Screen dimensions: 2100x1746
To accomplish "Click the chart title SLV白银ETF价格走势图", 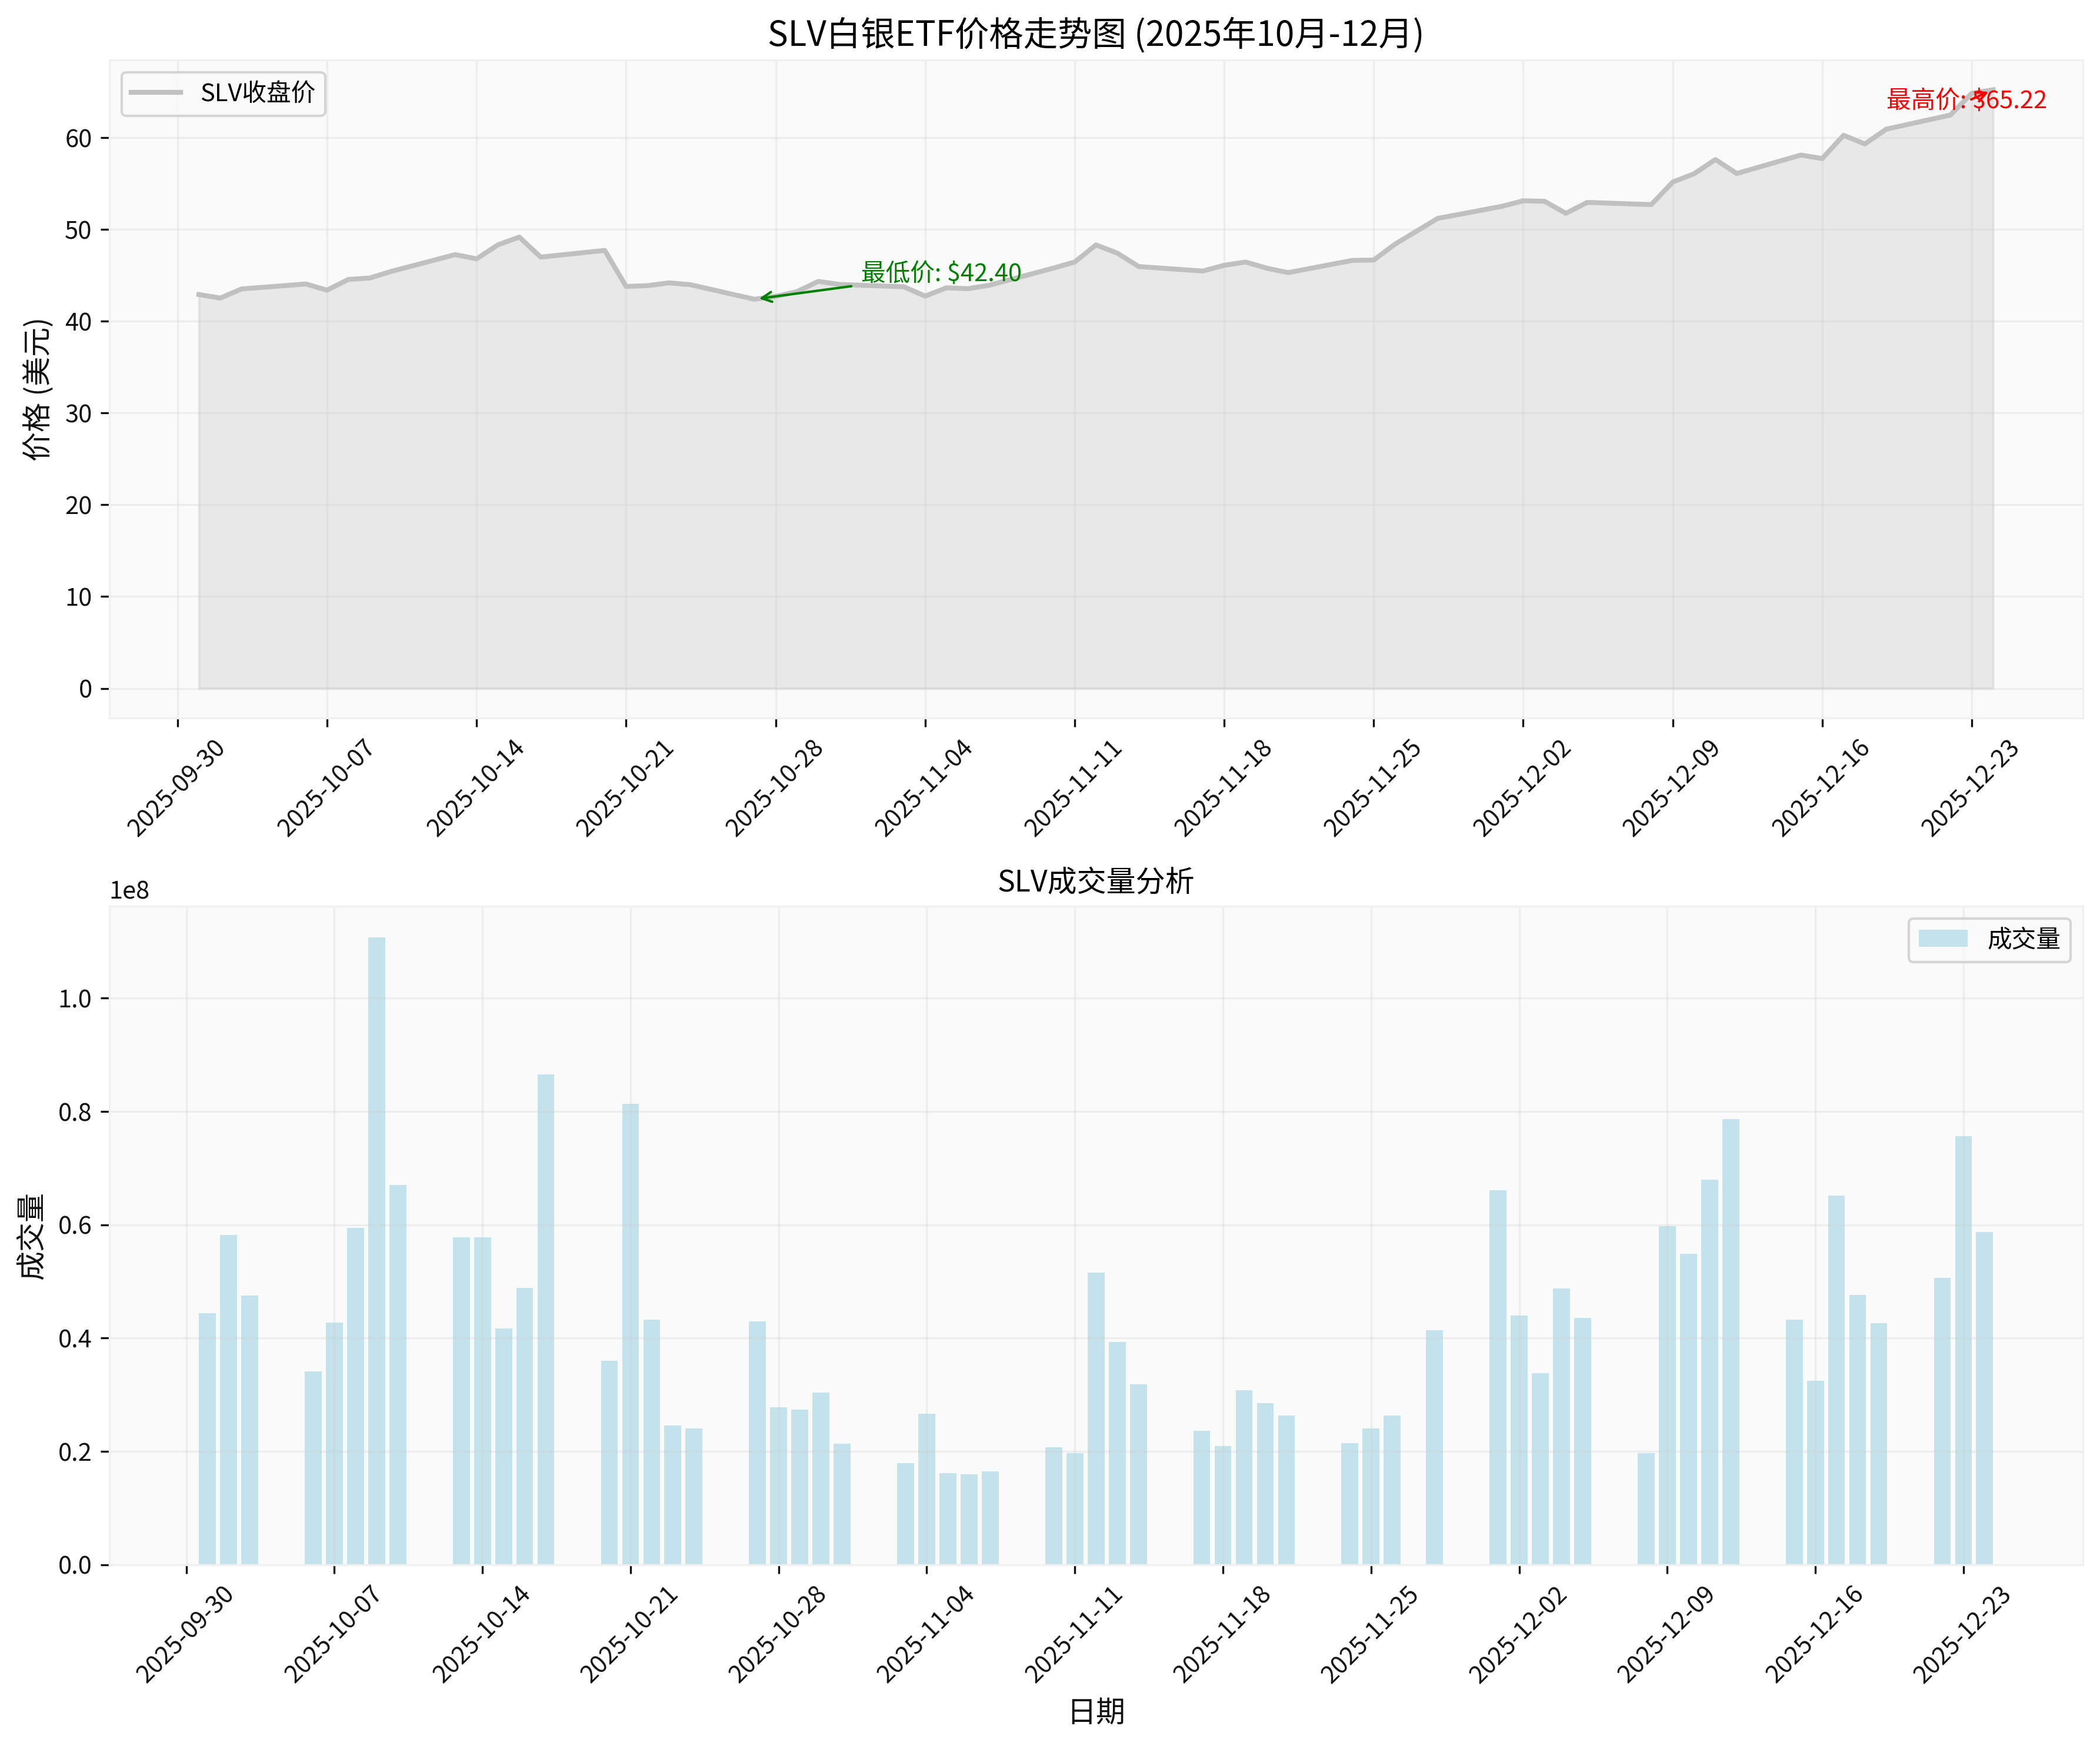I will 1095,34.
